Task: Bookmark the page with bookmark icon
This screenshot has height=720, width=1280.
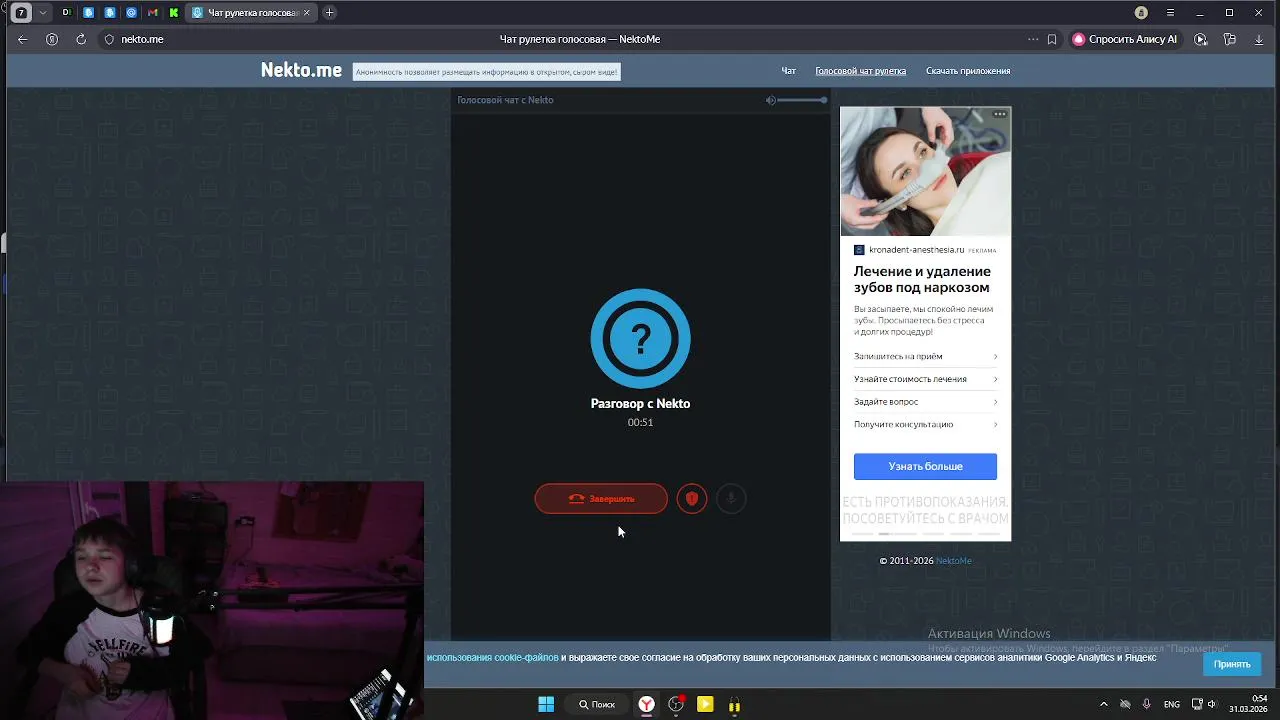Action: coord(1052,39)
